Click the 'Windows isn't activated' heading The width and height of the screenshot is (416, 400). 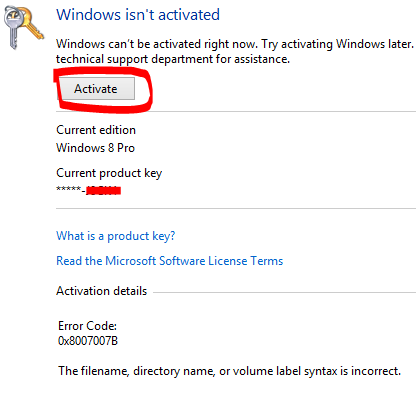tap(138, 15)
